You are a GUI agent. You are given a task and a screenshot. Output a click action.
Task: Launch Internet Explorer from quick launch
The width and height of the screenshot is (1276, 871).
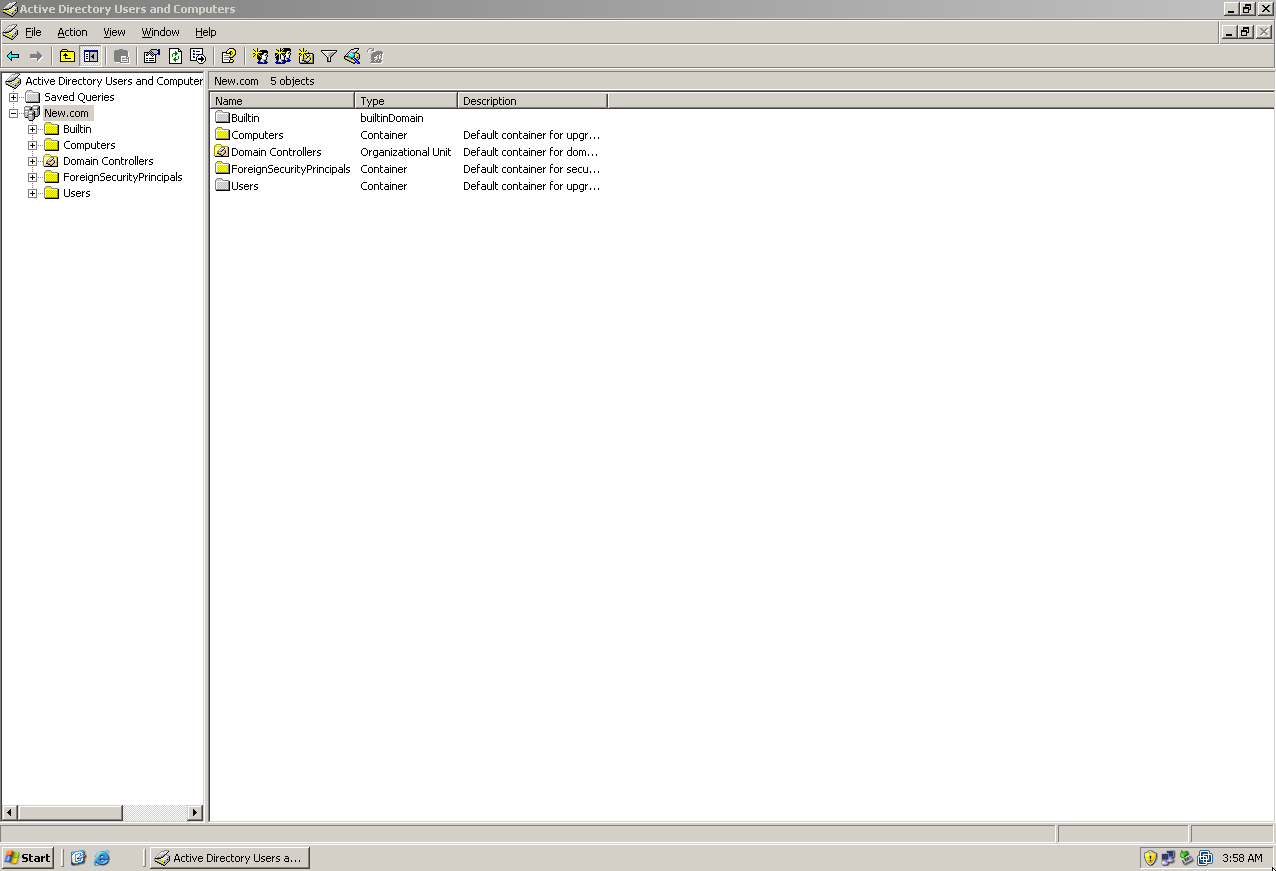tap(102, 858)
